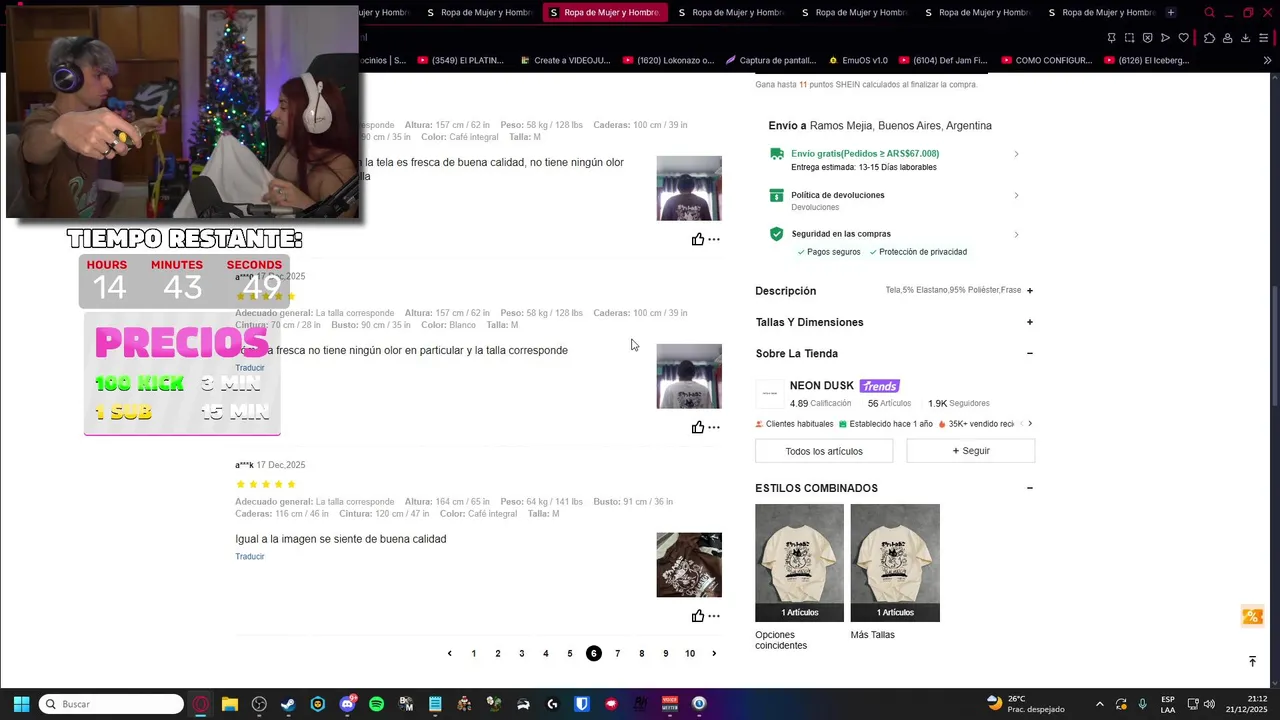Open the 'COMO CONFIGUR...' bookmark
This screenshot has height=720, width=1280.
pos(1046,60)
